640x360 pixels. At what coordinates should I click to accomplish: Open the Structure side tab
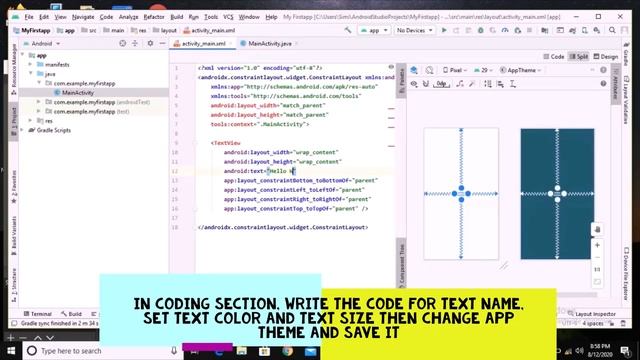click(x=13, y=284)
